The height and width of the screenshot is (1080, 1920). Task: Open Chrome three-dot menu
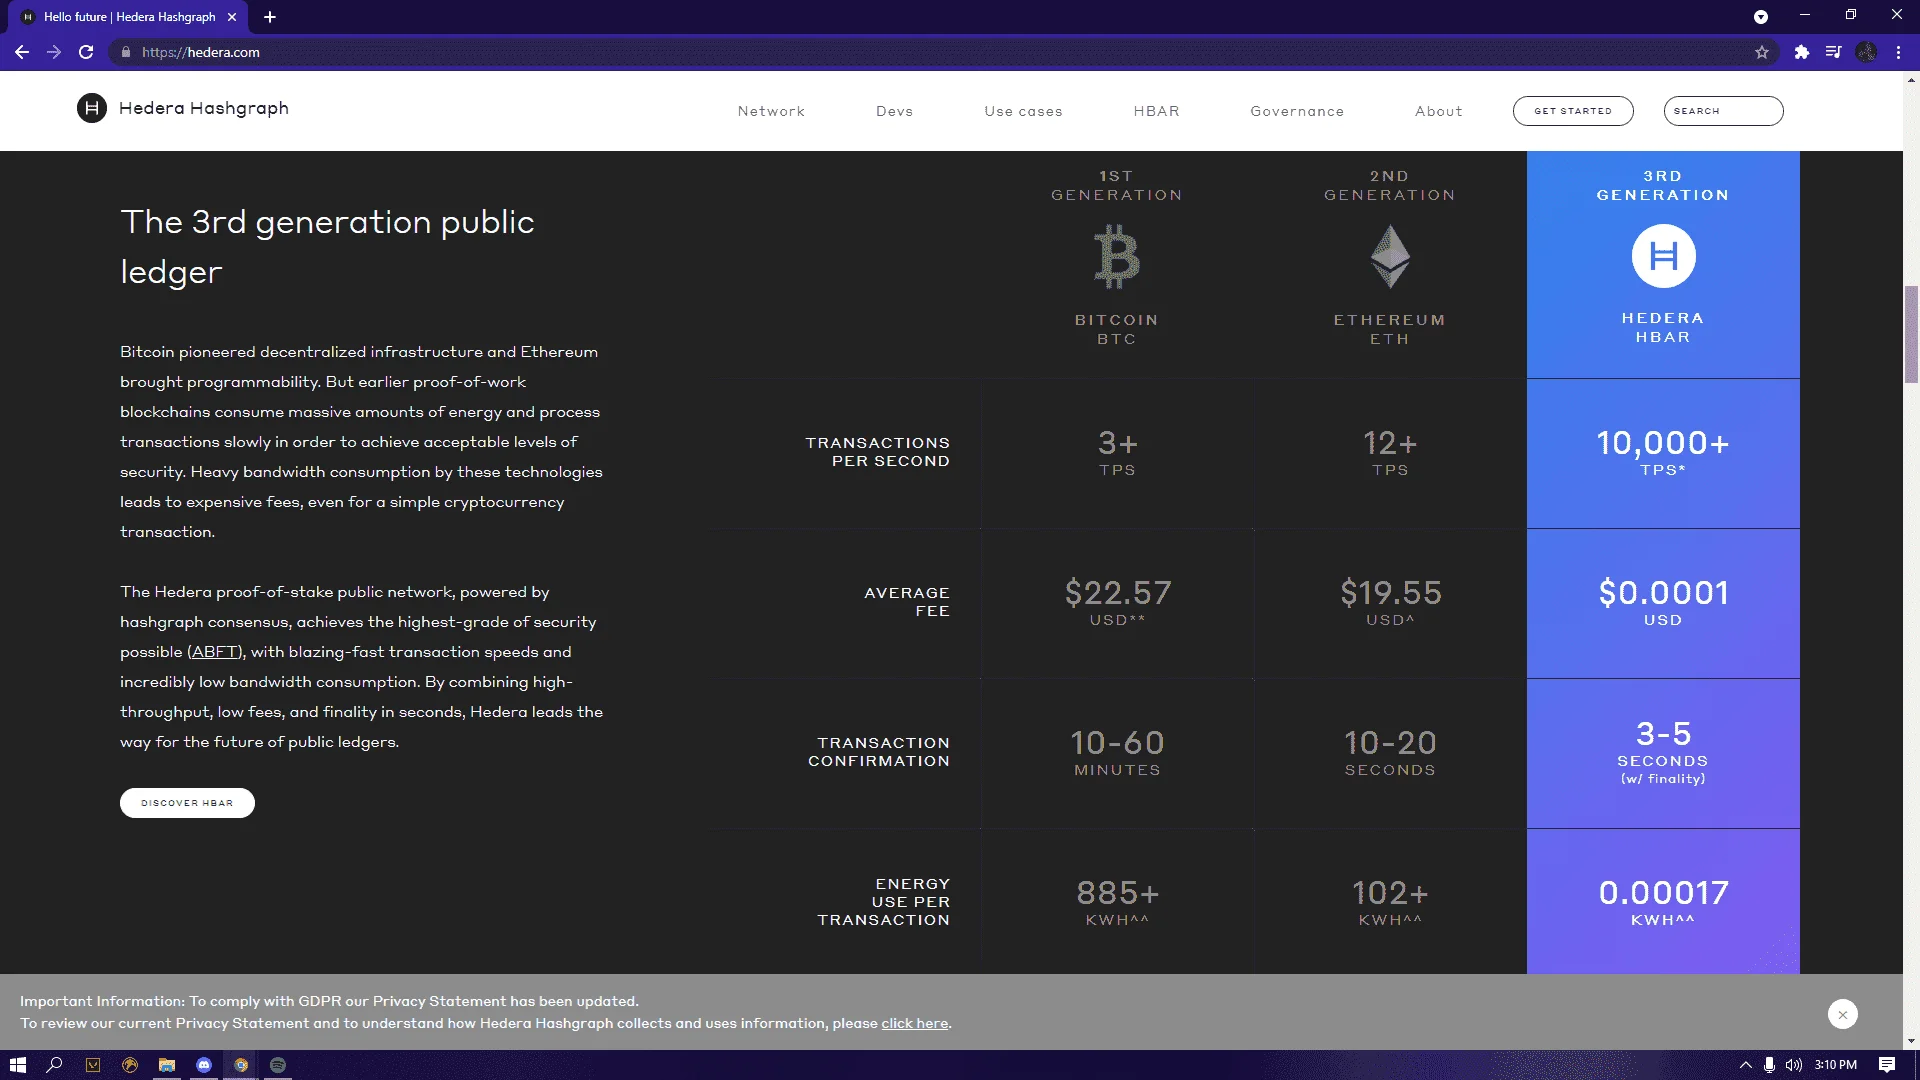click(x=1898, y=52)
